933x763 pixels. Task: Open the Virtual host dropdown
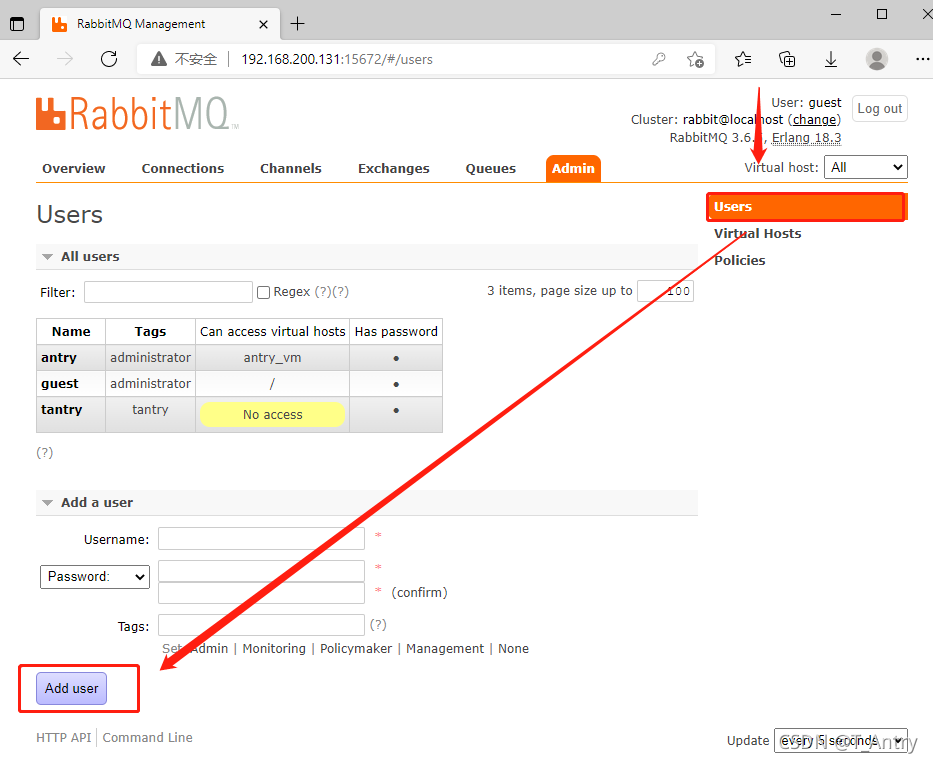pos(865,167)
